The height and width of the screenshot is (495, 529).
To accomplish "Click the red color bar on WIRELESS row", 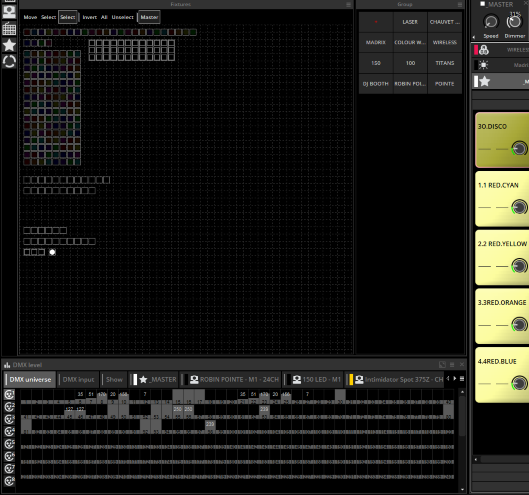I will (476, 50).
